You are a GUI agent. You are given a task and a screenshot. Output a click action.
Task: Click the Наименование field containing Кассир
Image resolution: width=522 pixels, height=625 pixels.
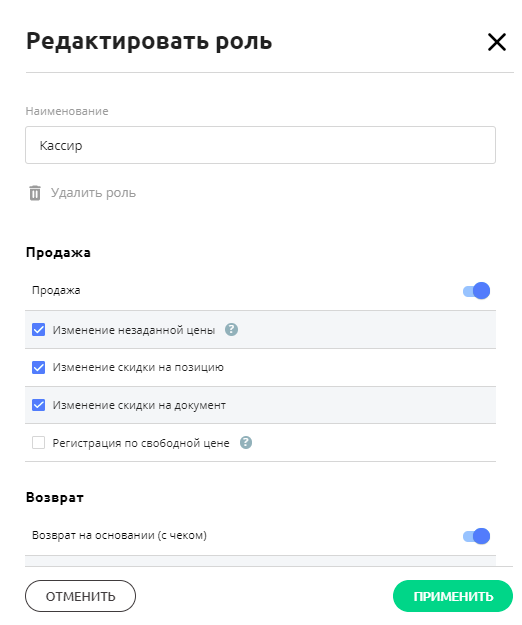coord(261,145)
